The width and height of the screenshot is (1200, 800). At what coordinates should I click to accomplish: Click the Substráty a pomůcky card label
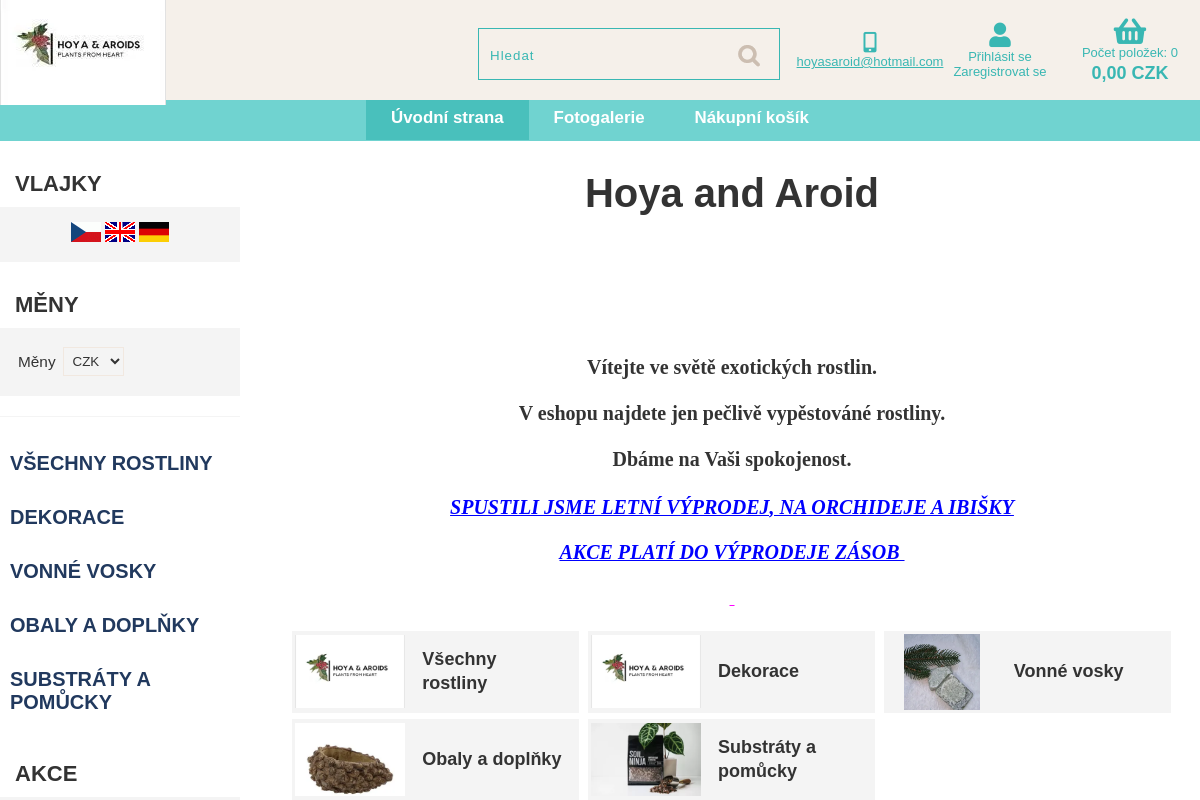point(767,759)
